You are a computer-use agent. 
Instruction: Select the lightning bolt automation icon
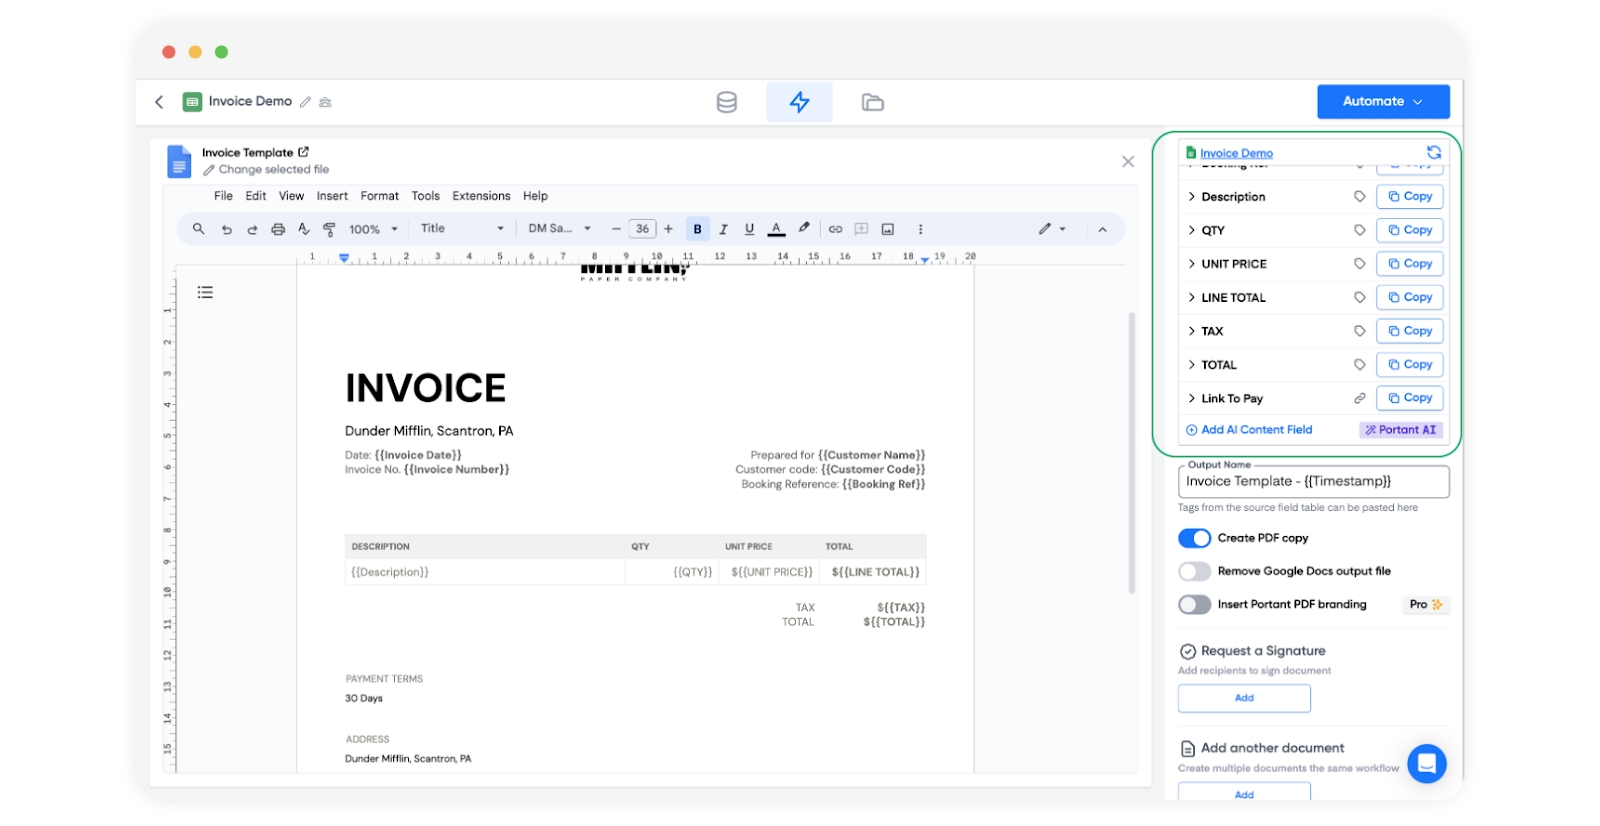pos(799,102)
